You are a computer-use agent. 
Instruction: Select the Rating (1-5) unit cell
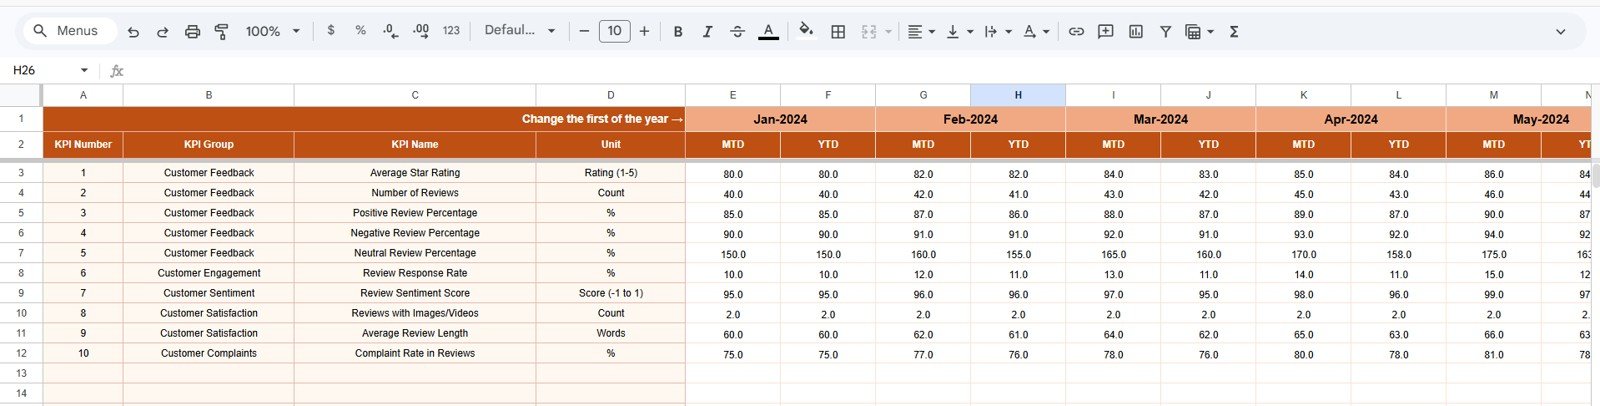(611, 173)
